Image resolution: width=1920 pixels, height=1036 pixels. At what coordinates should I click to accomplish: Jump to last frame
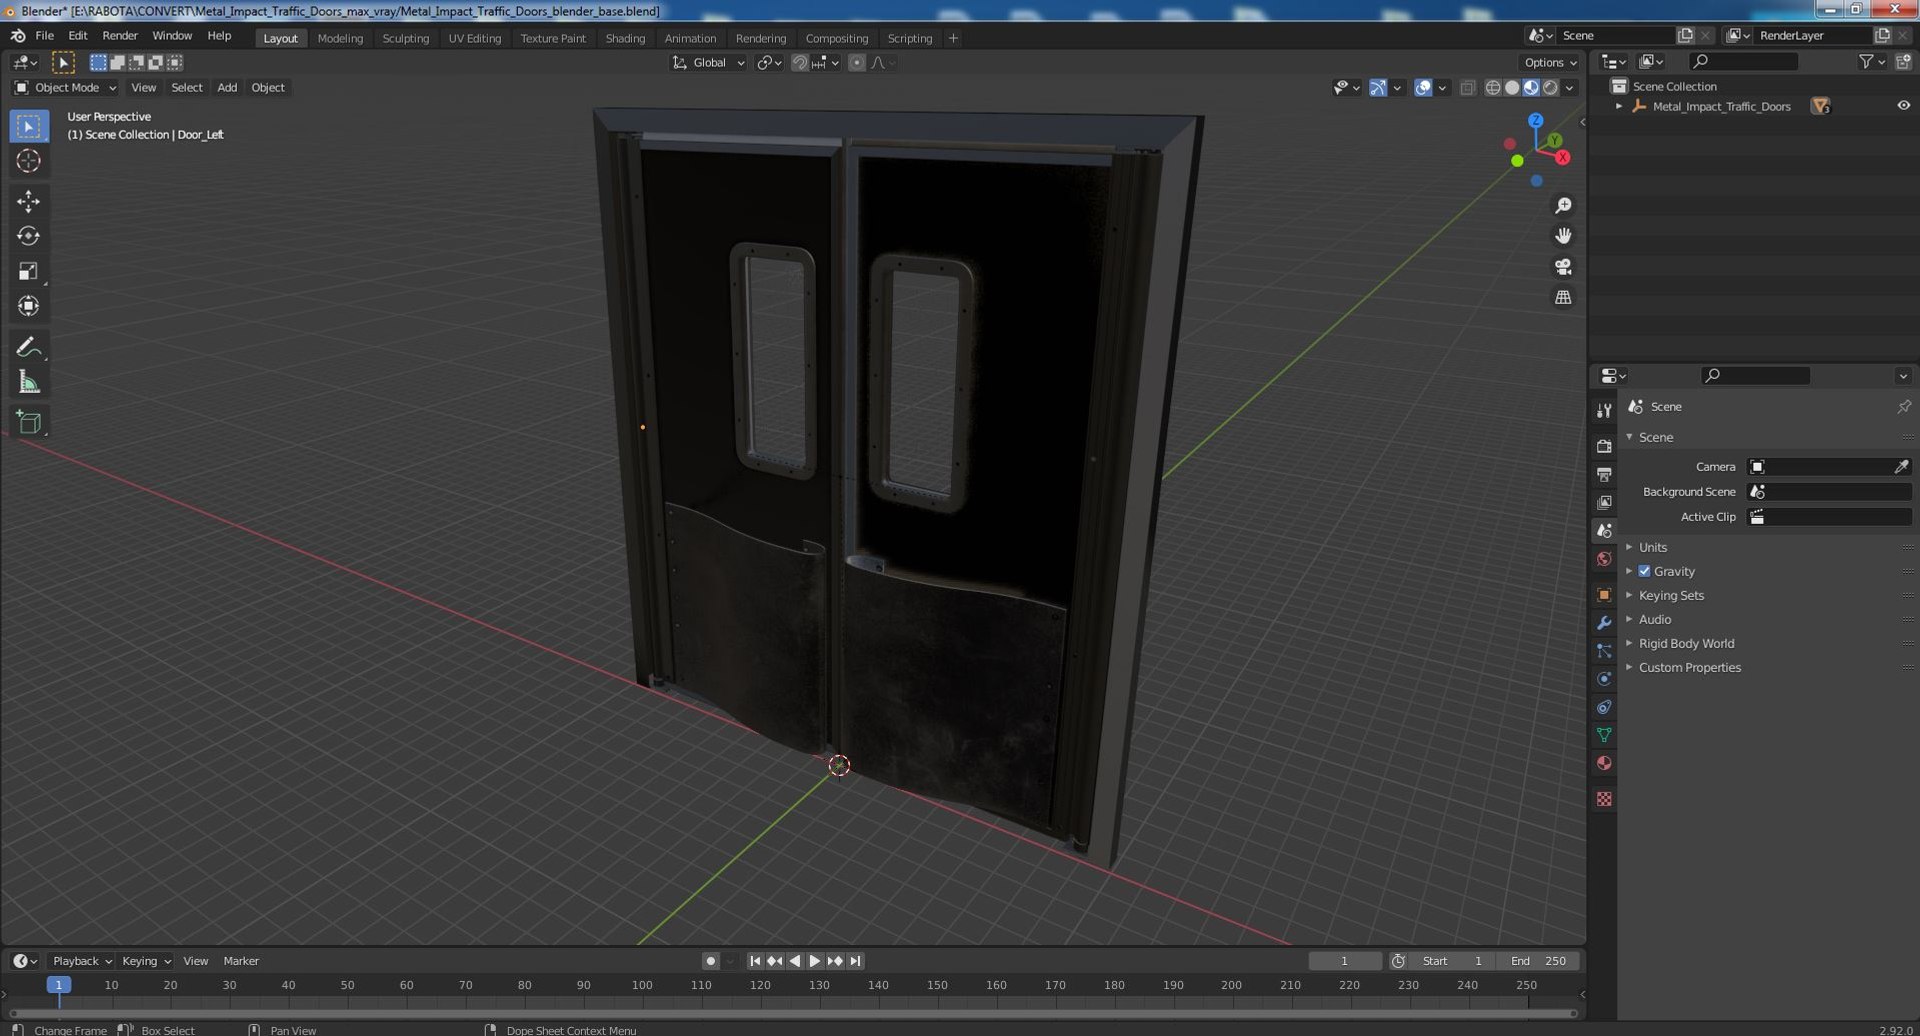click(x=855, y=961)
